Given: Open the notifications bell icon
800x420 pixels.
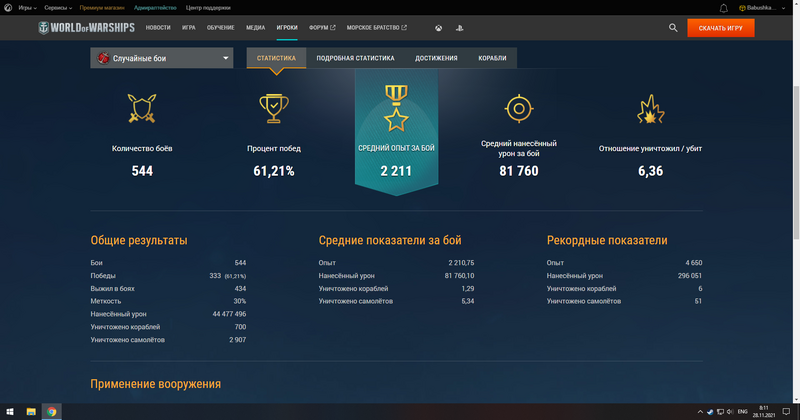Looking at the screenshot, I should pos(723,7).
